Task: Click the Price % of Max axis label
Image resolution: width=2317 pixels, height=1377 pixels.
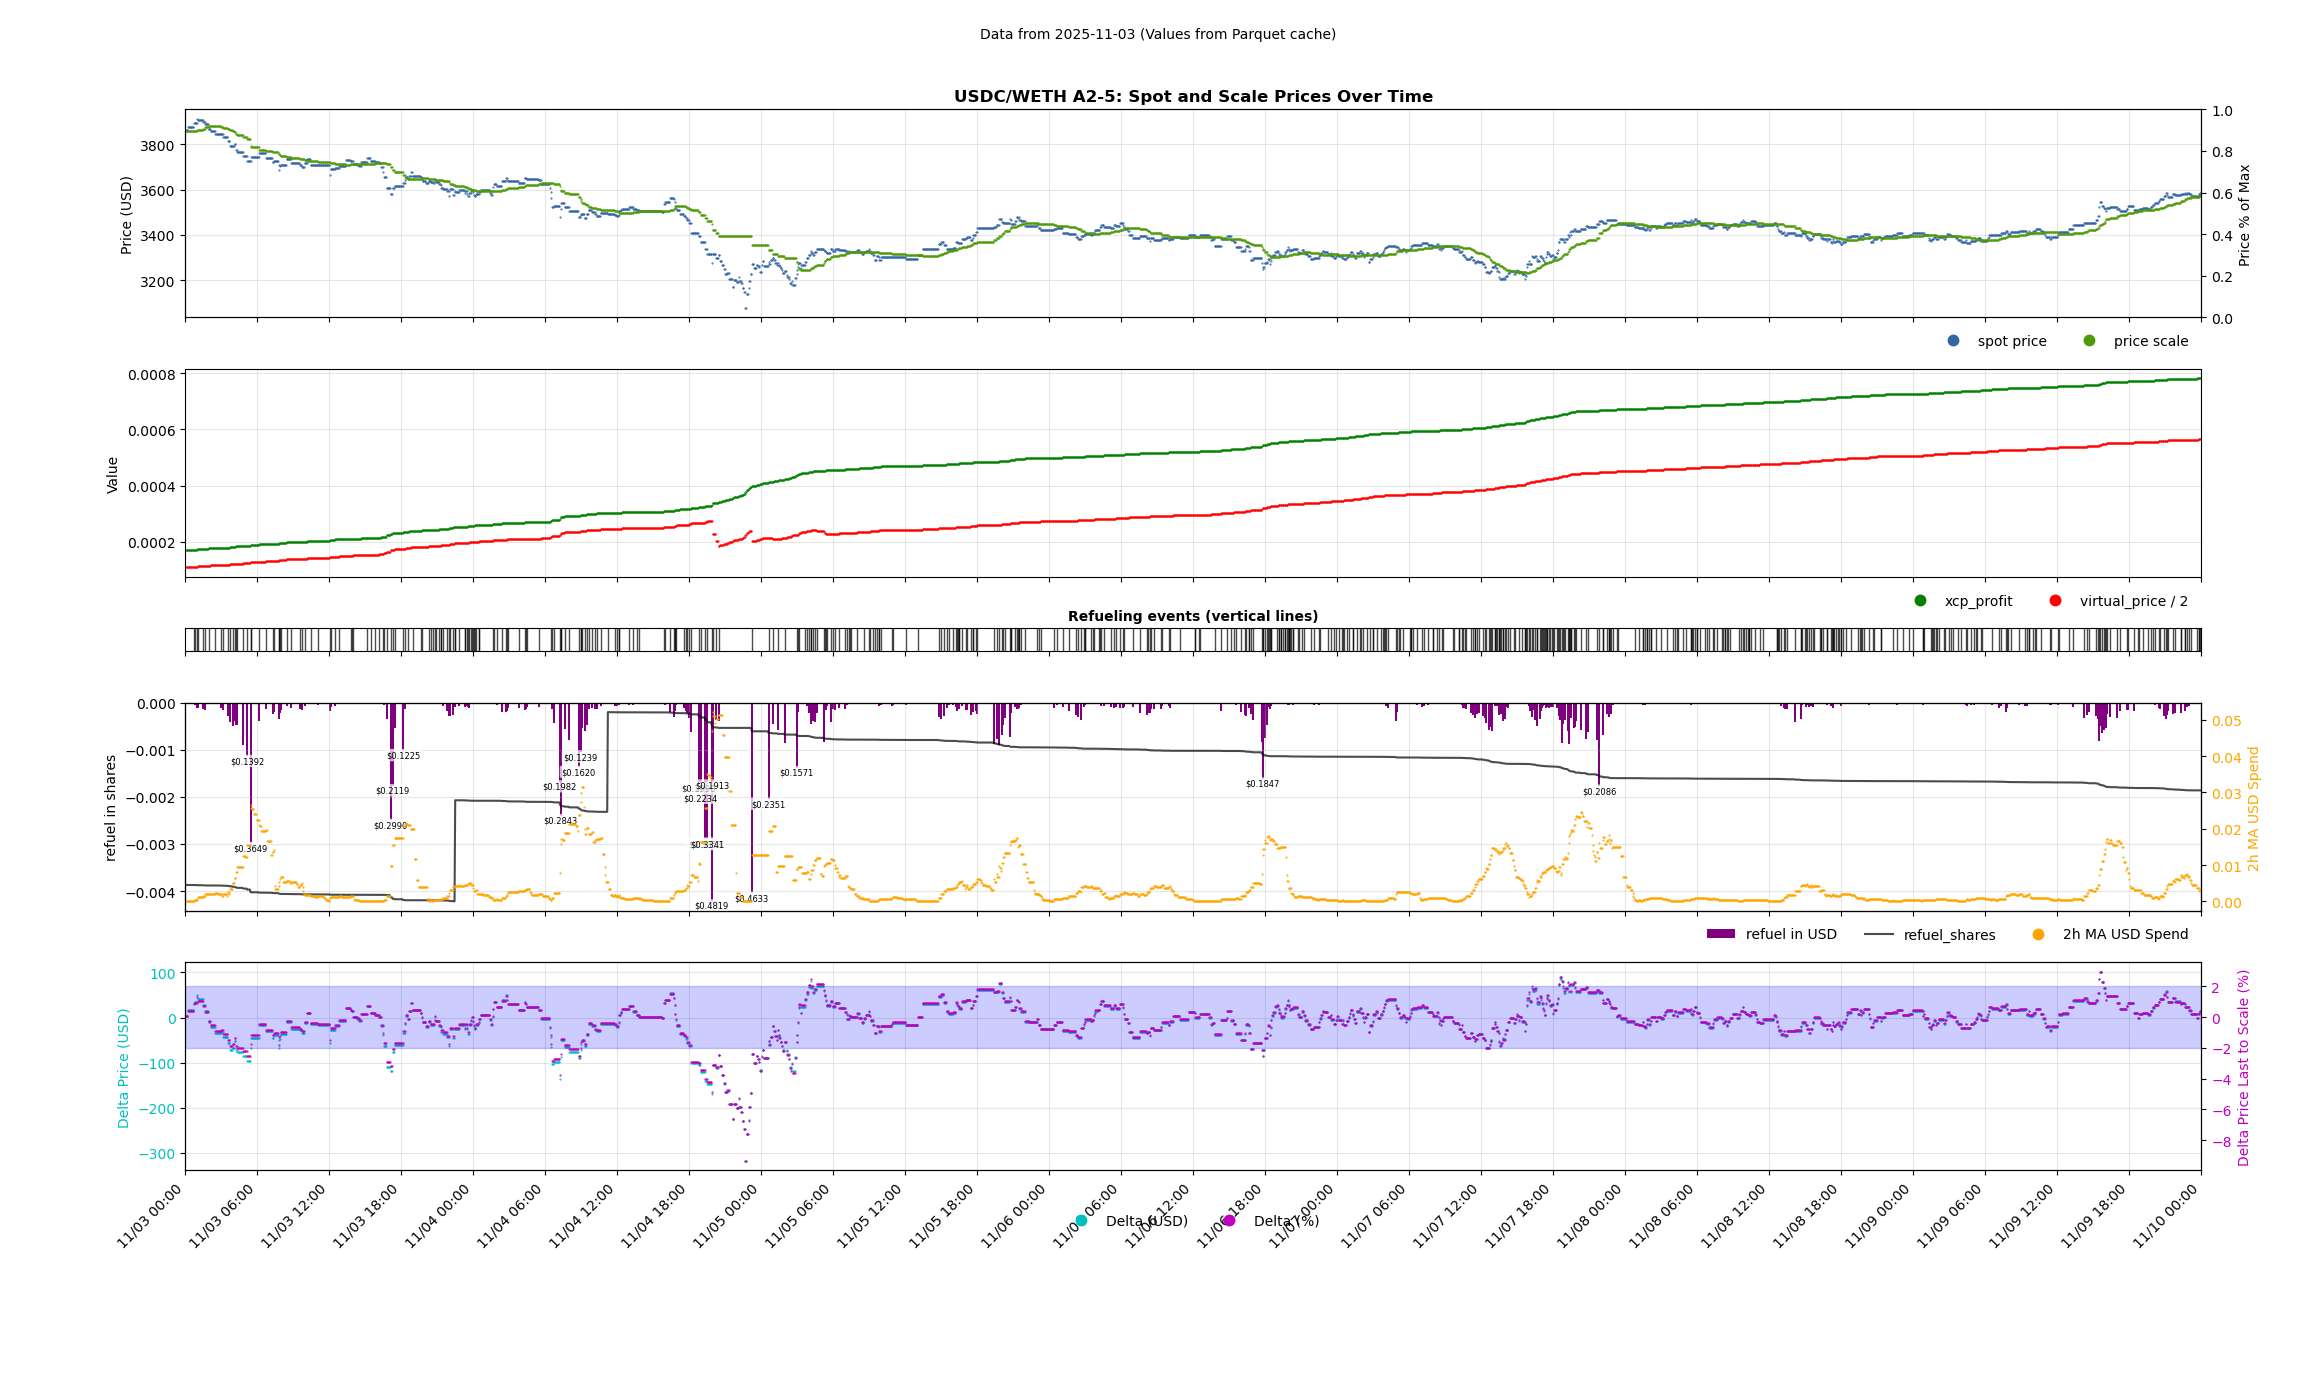Action: pyautogui.click(x=2244, y=215)
